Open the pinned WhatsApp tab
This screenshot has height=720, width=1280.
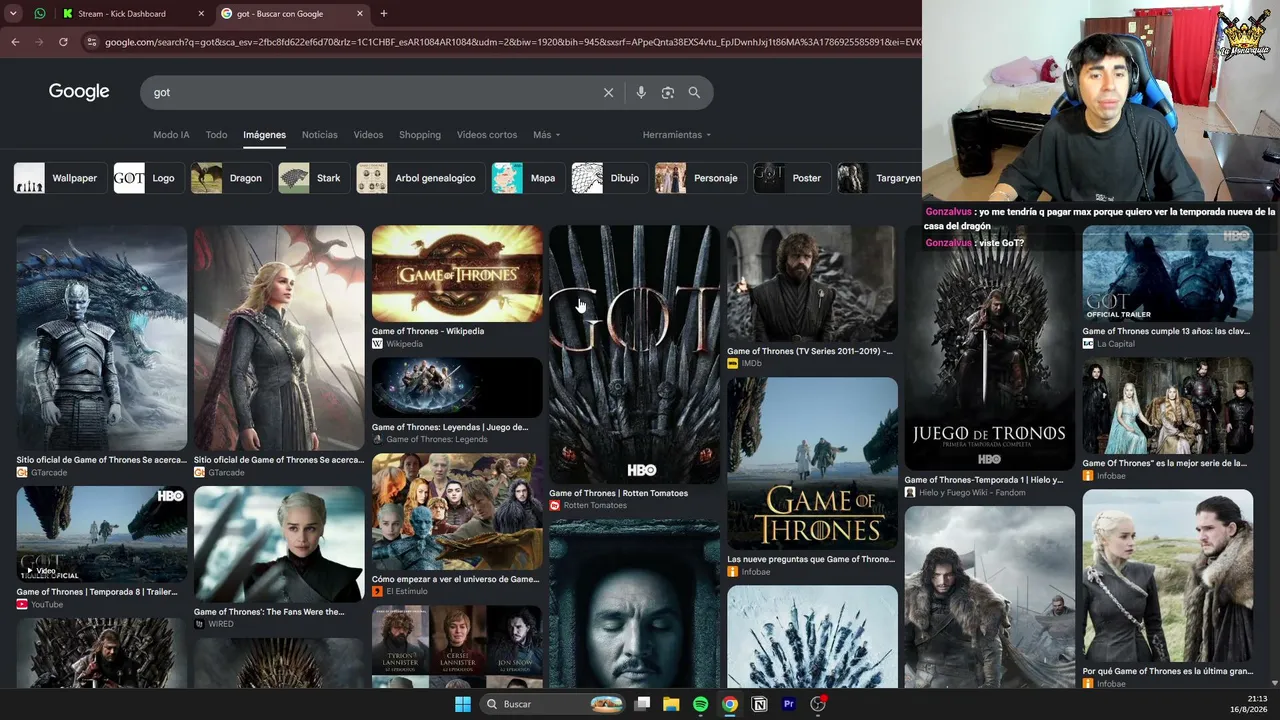[40, 14]
